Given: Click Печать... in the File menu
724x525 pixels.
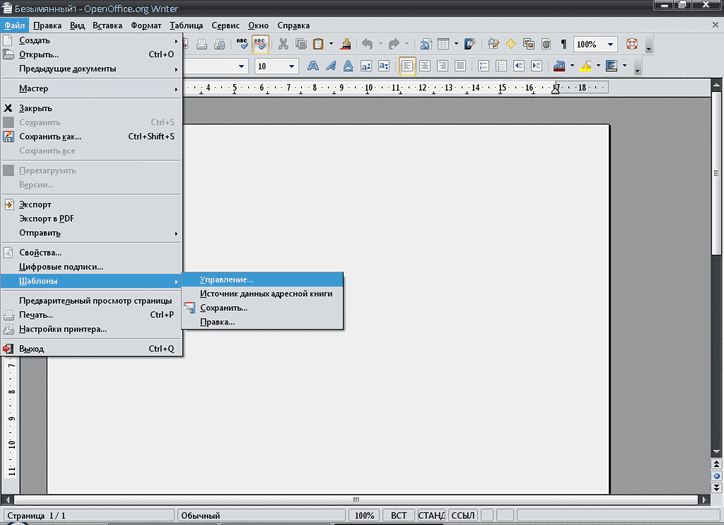Looking at the screenshot, I should click(x=91, y=315).
